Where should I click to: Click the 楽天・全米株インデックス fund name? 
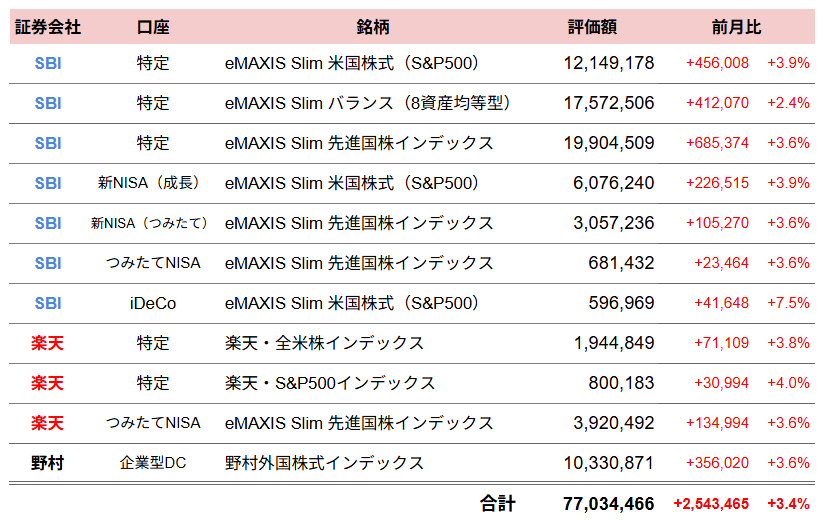tap(325, 343)
